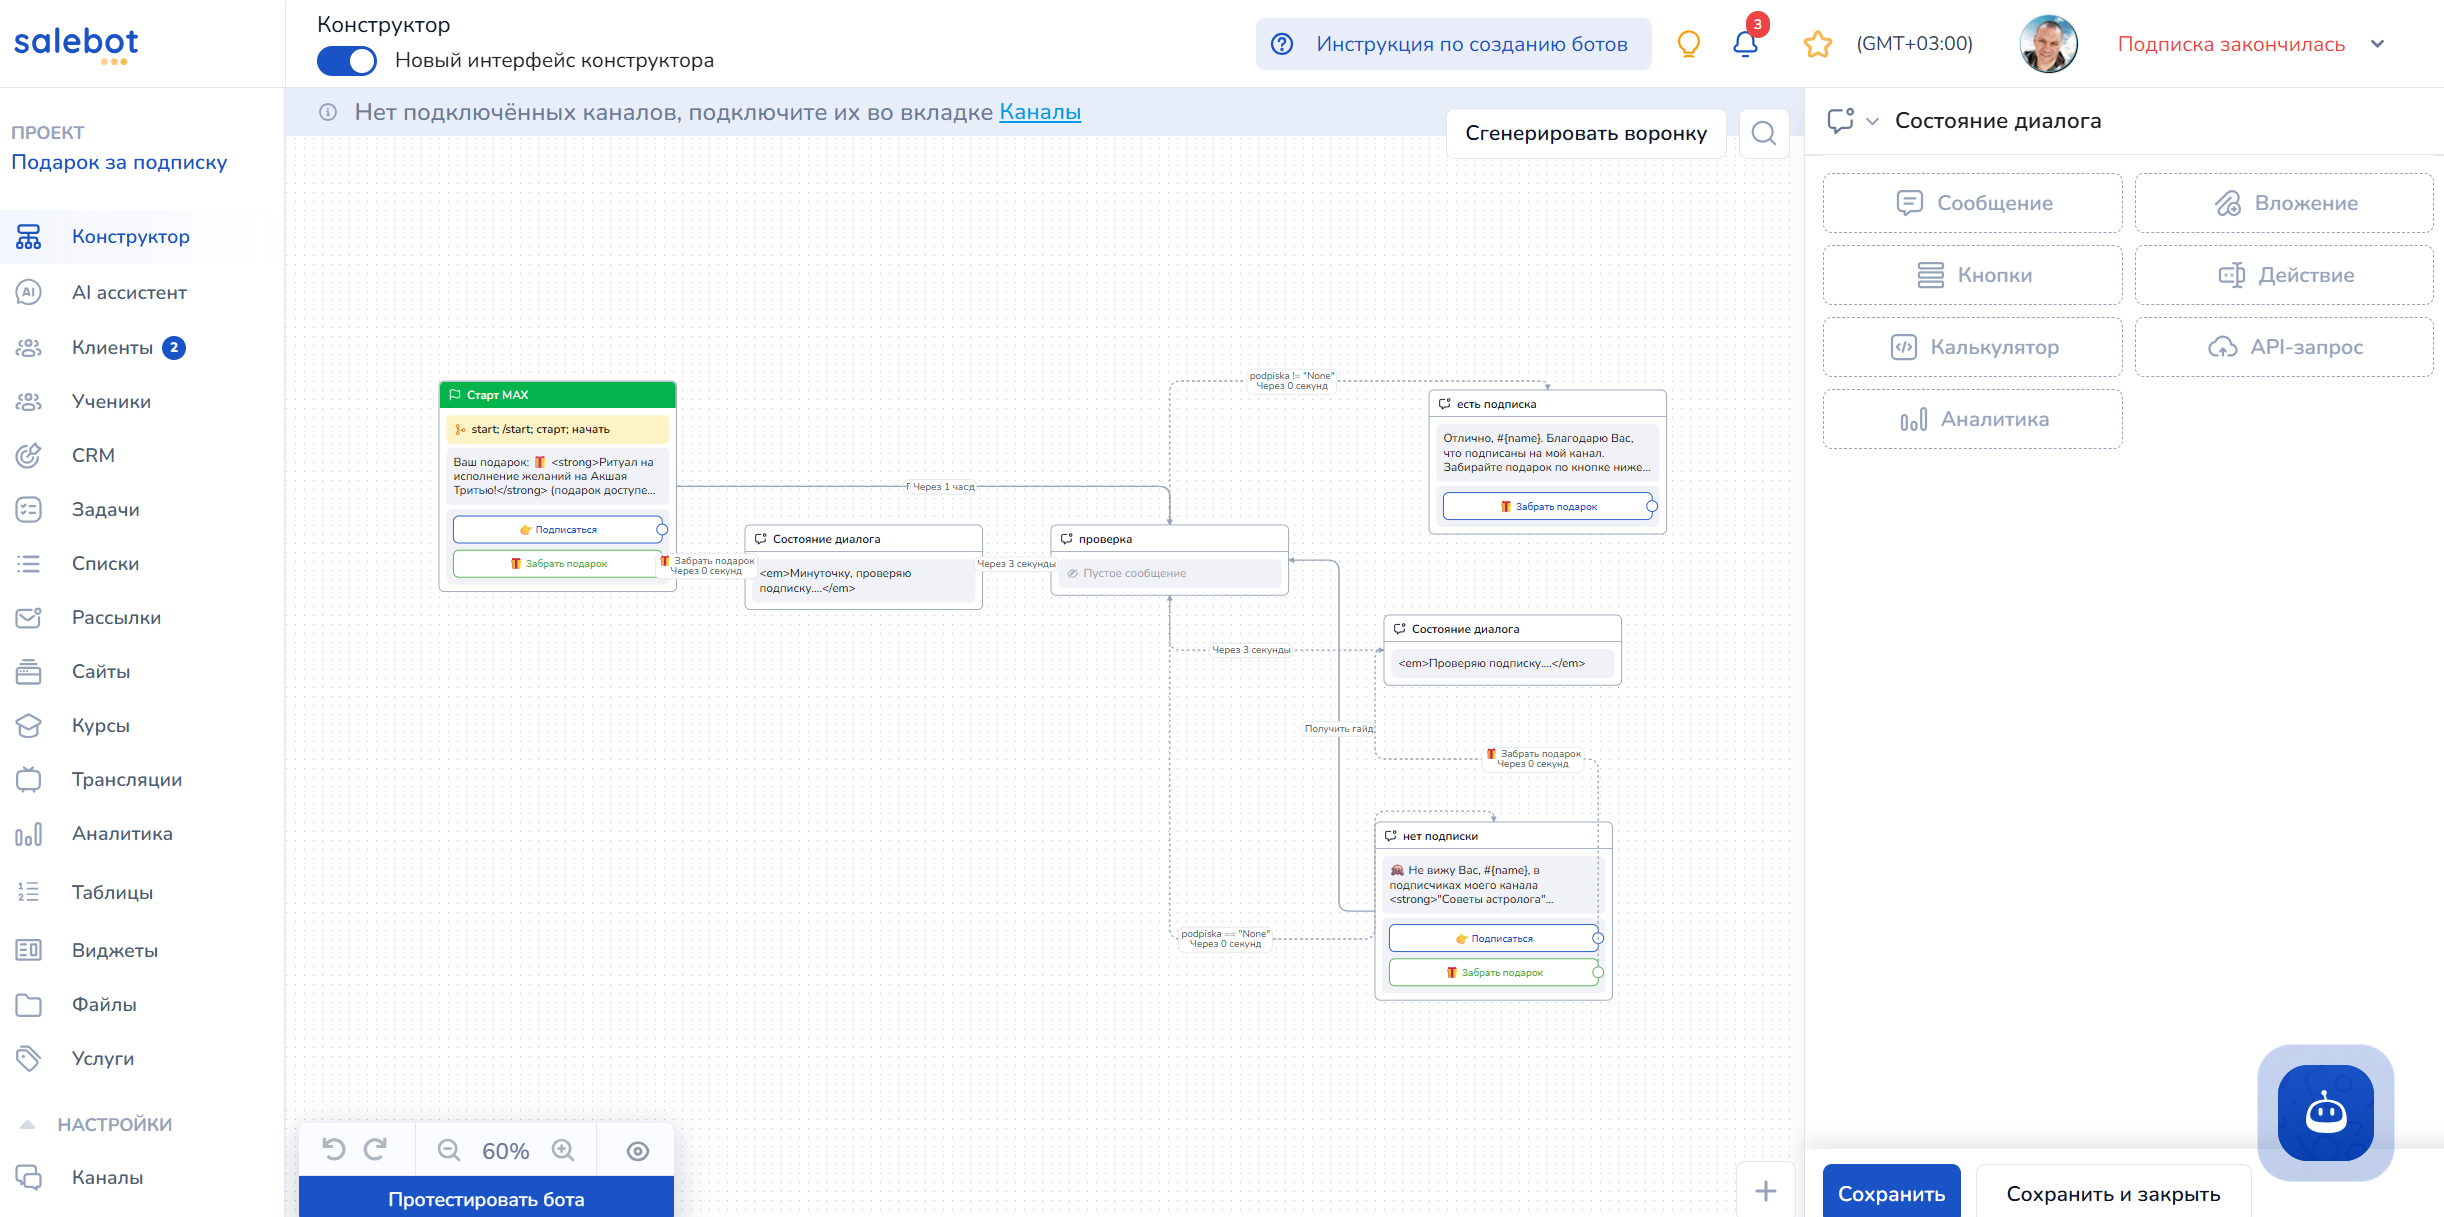
Task: Click the Списки sidebar icon
Action: click(28, 564)
